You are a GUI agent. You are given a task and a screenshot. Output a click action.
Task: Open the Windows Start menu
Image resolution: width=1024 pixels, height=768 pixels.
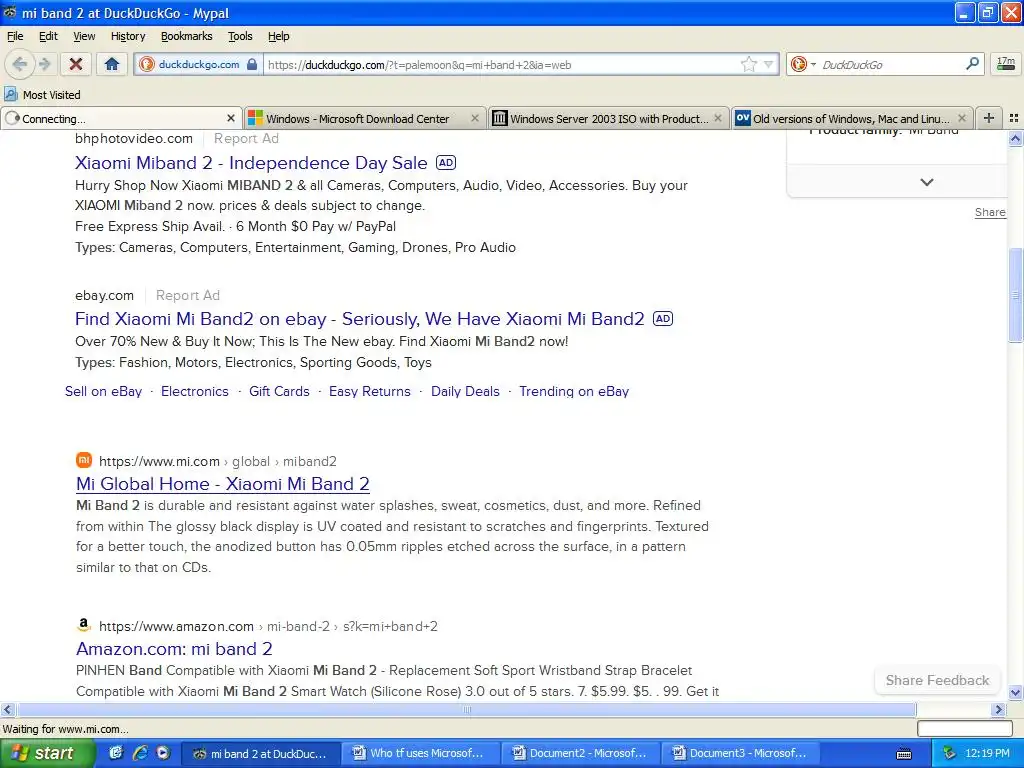(x=48, y=753)
